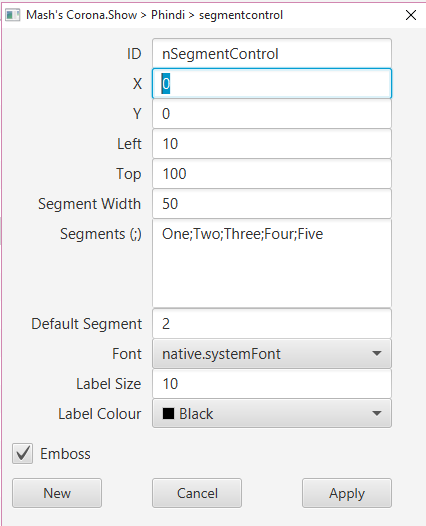Click into the X value field
The height and width of the screenshot is (526, 426).
coord(272,84)
